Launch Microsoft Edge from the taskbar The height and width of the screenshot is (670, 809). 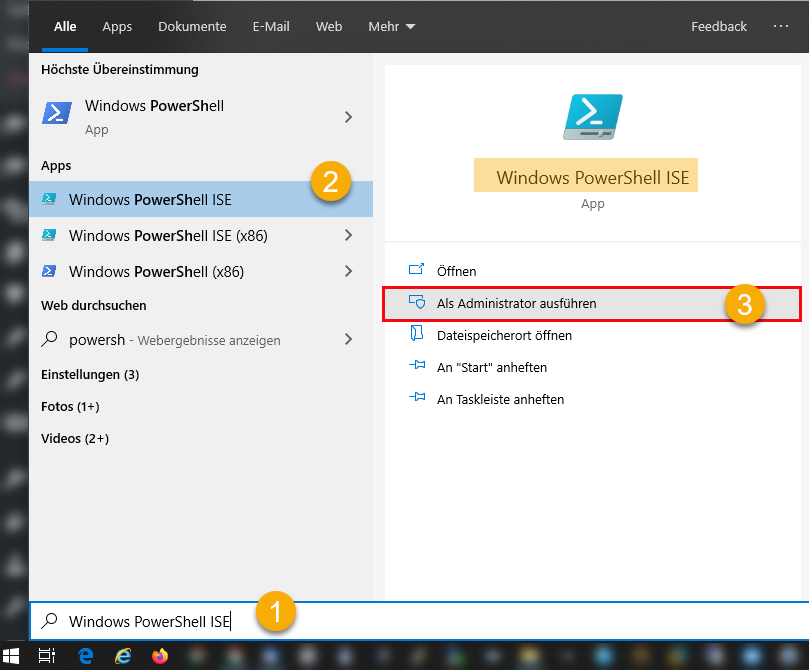point(86,656)
